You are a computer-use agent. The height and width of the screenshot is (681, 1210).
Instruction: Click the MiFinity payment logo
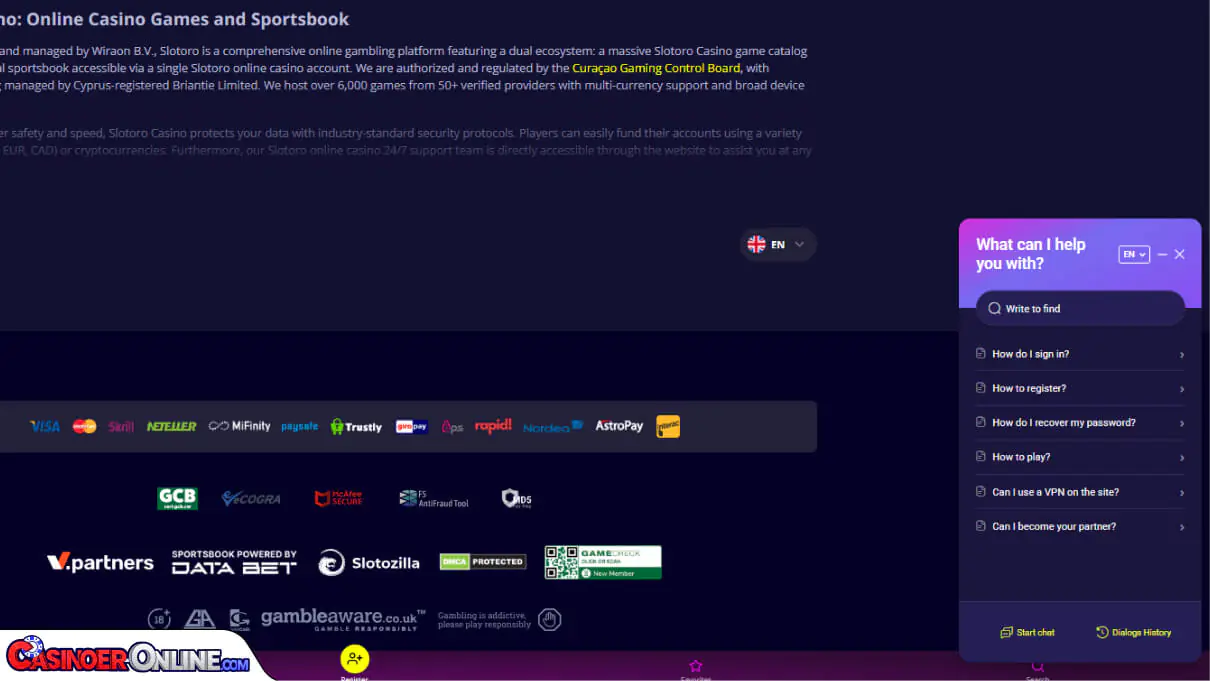239,426
